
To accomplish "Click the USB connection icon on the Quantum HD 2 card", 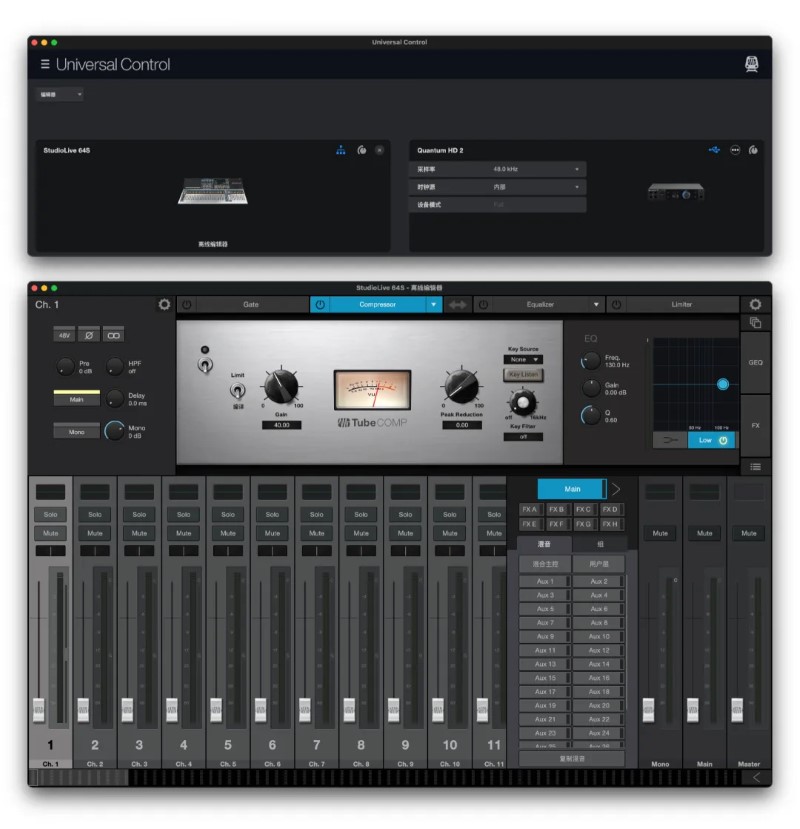I will click(714, 150).
